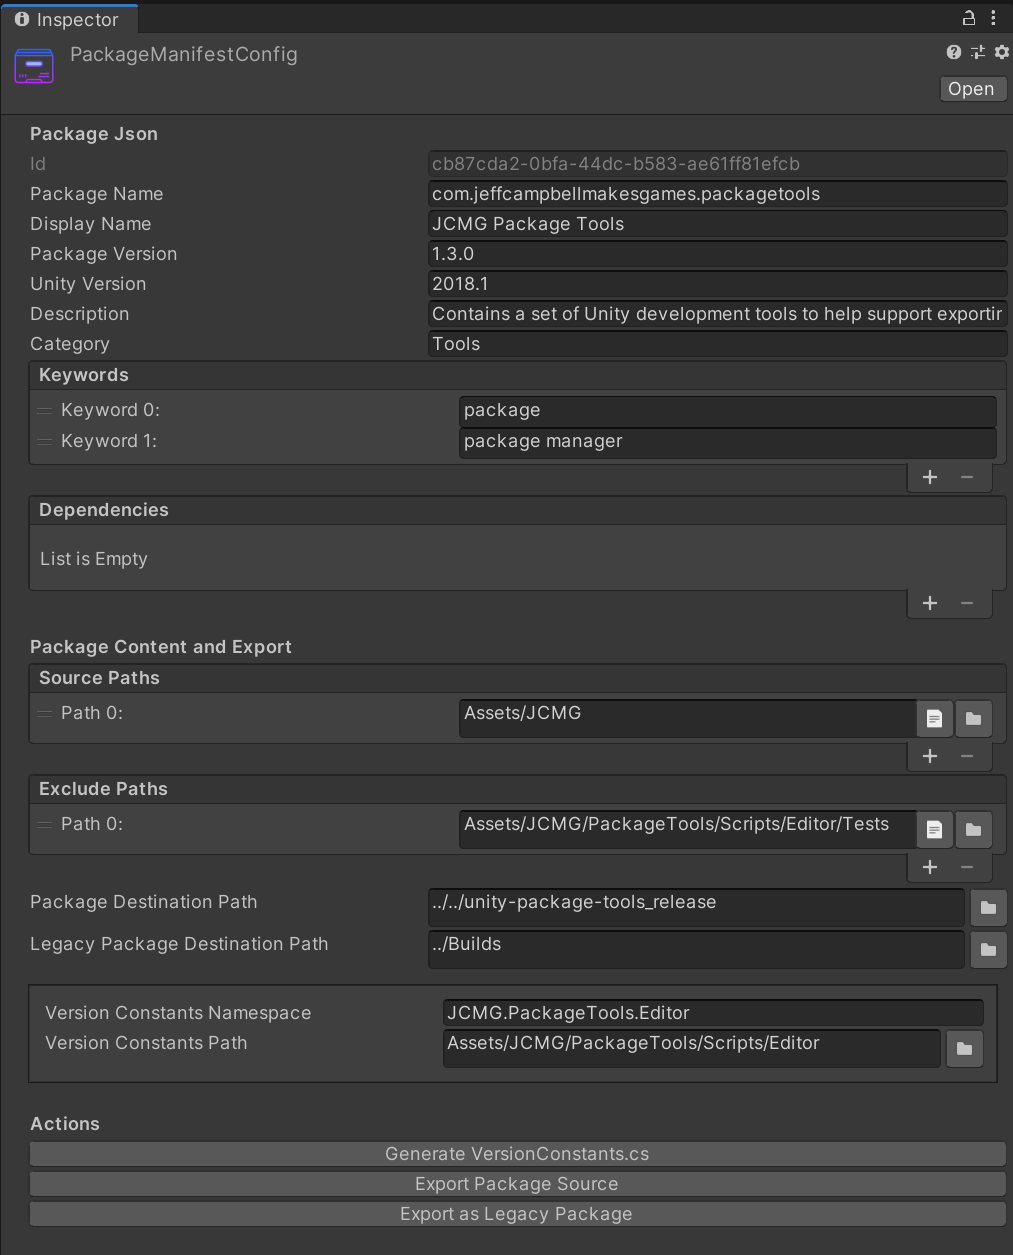Click the folder icon beside Exclude Path 0
Screen dimensions: 1013x1255
(973, 829)
